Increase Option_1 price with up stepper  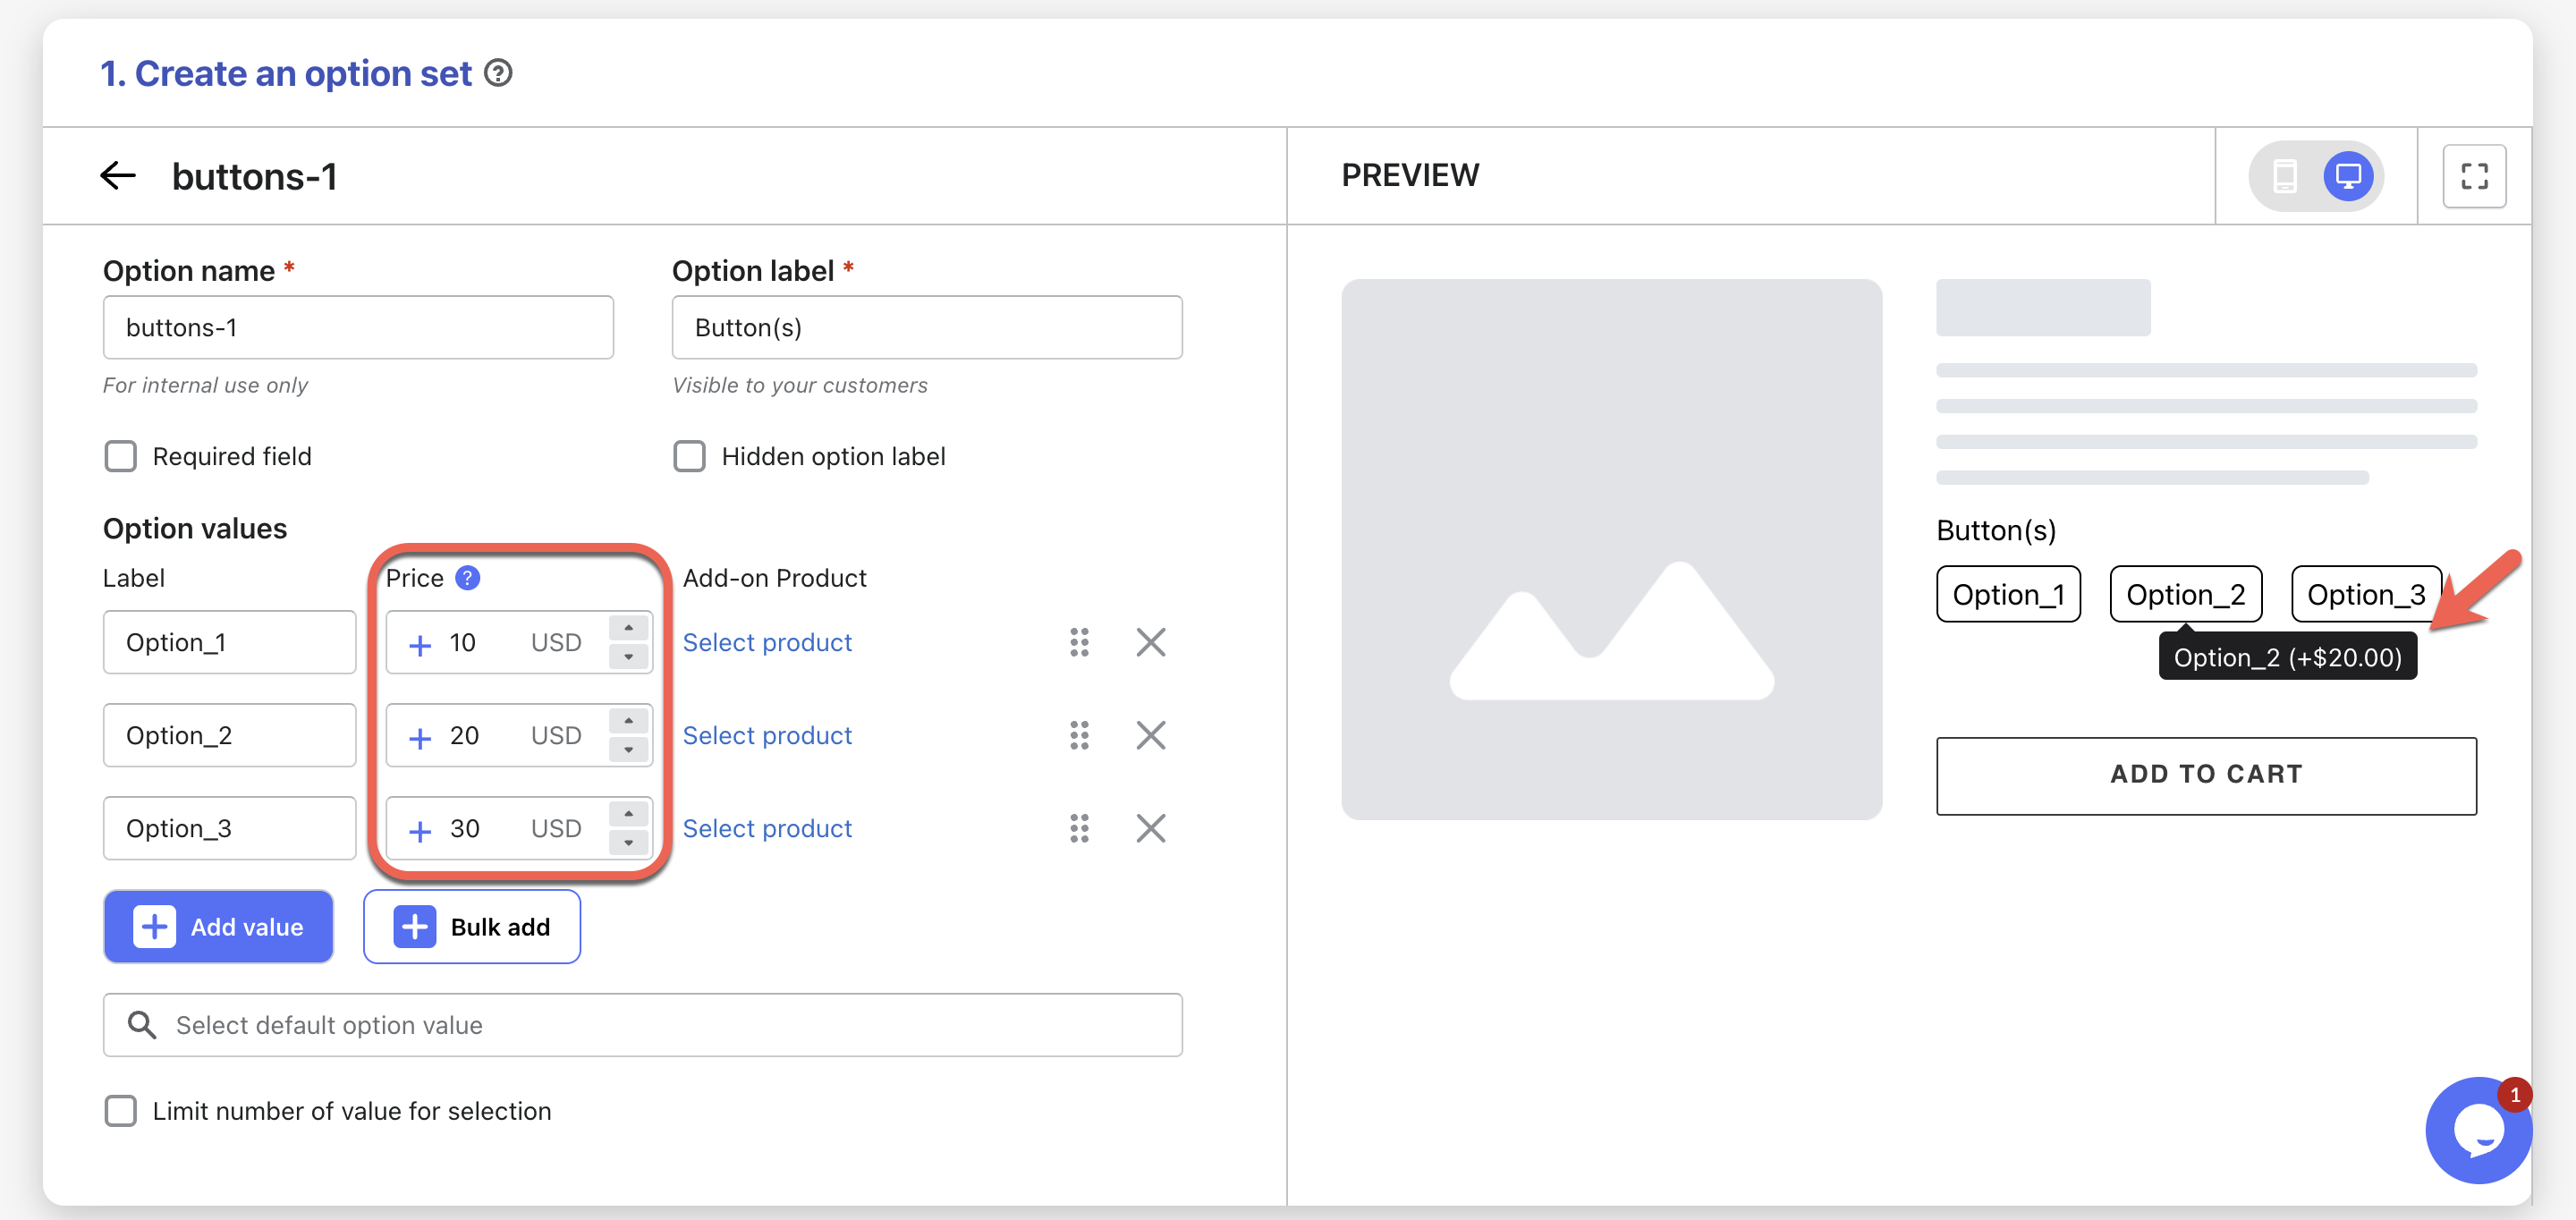[628, 628]
